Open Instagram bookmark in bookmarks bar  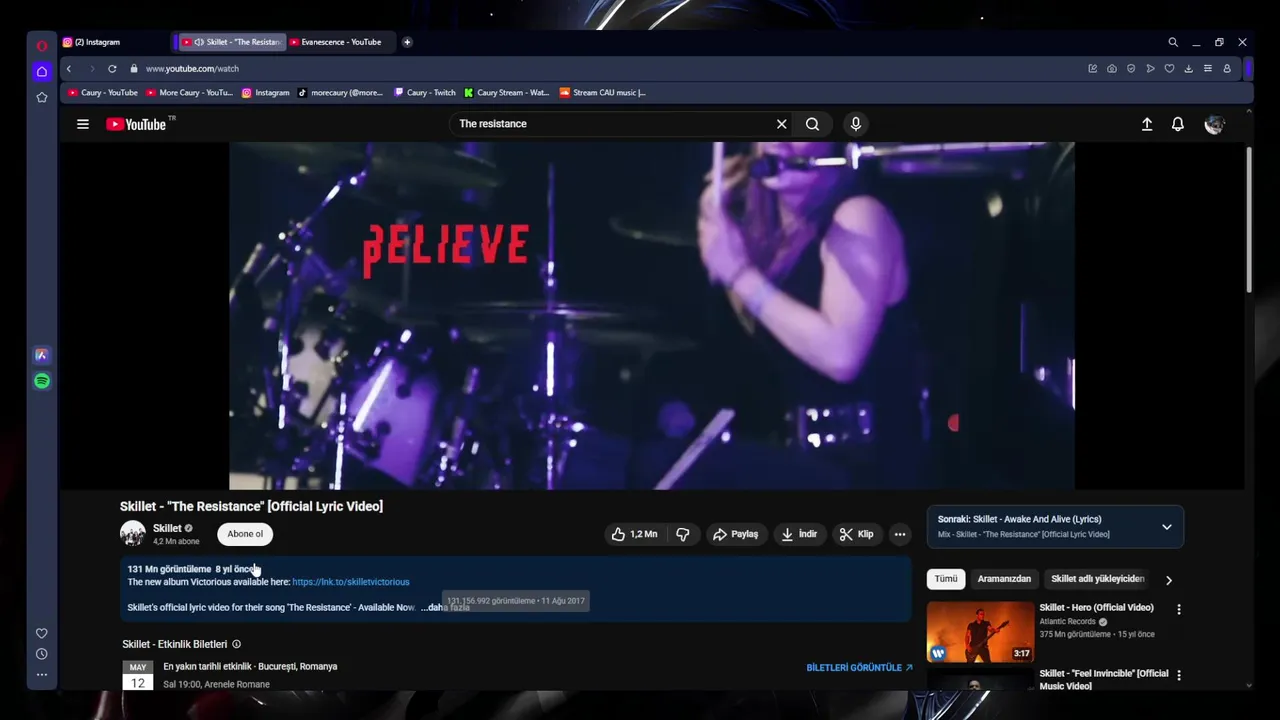[x=266, y=93]
